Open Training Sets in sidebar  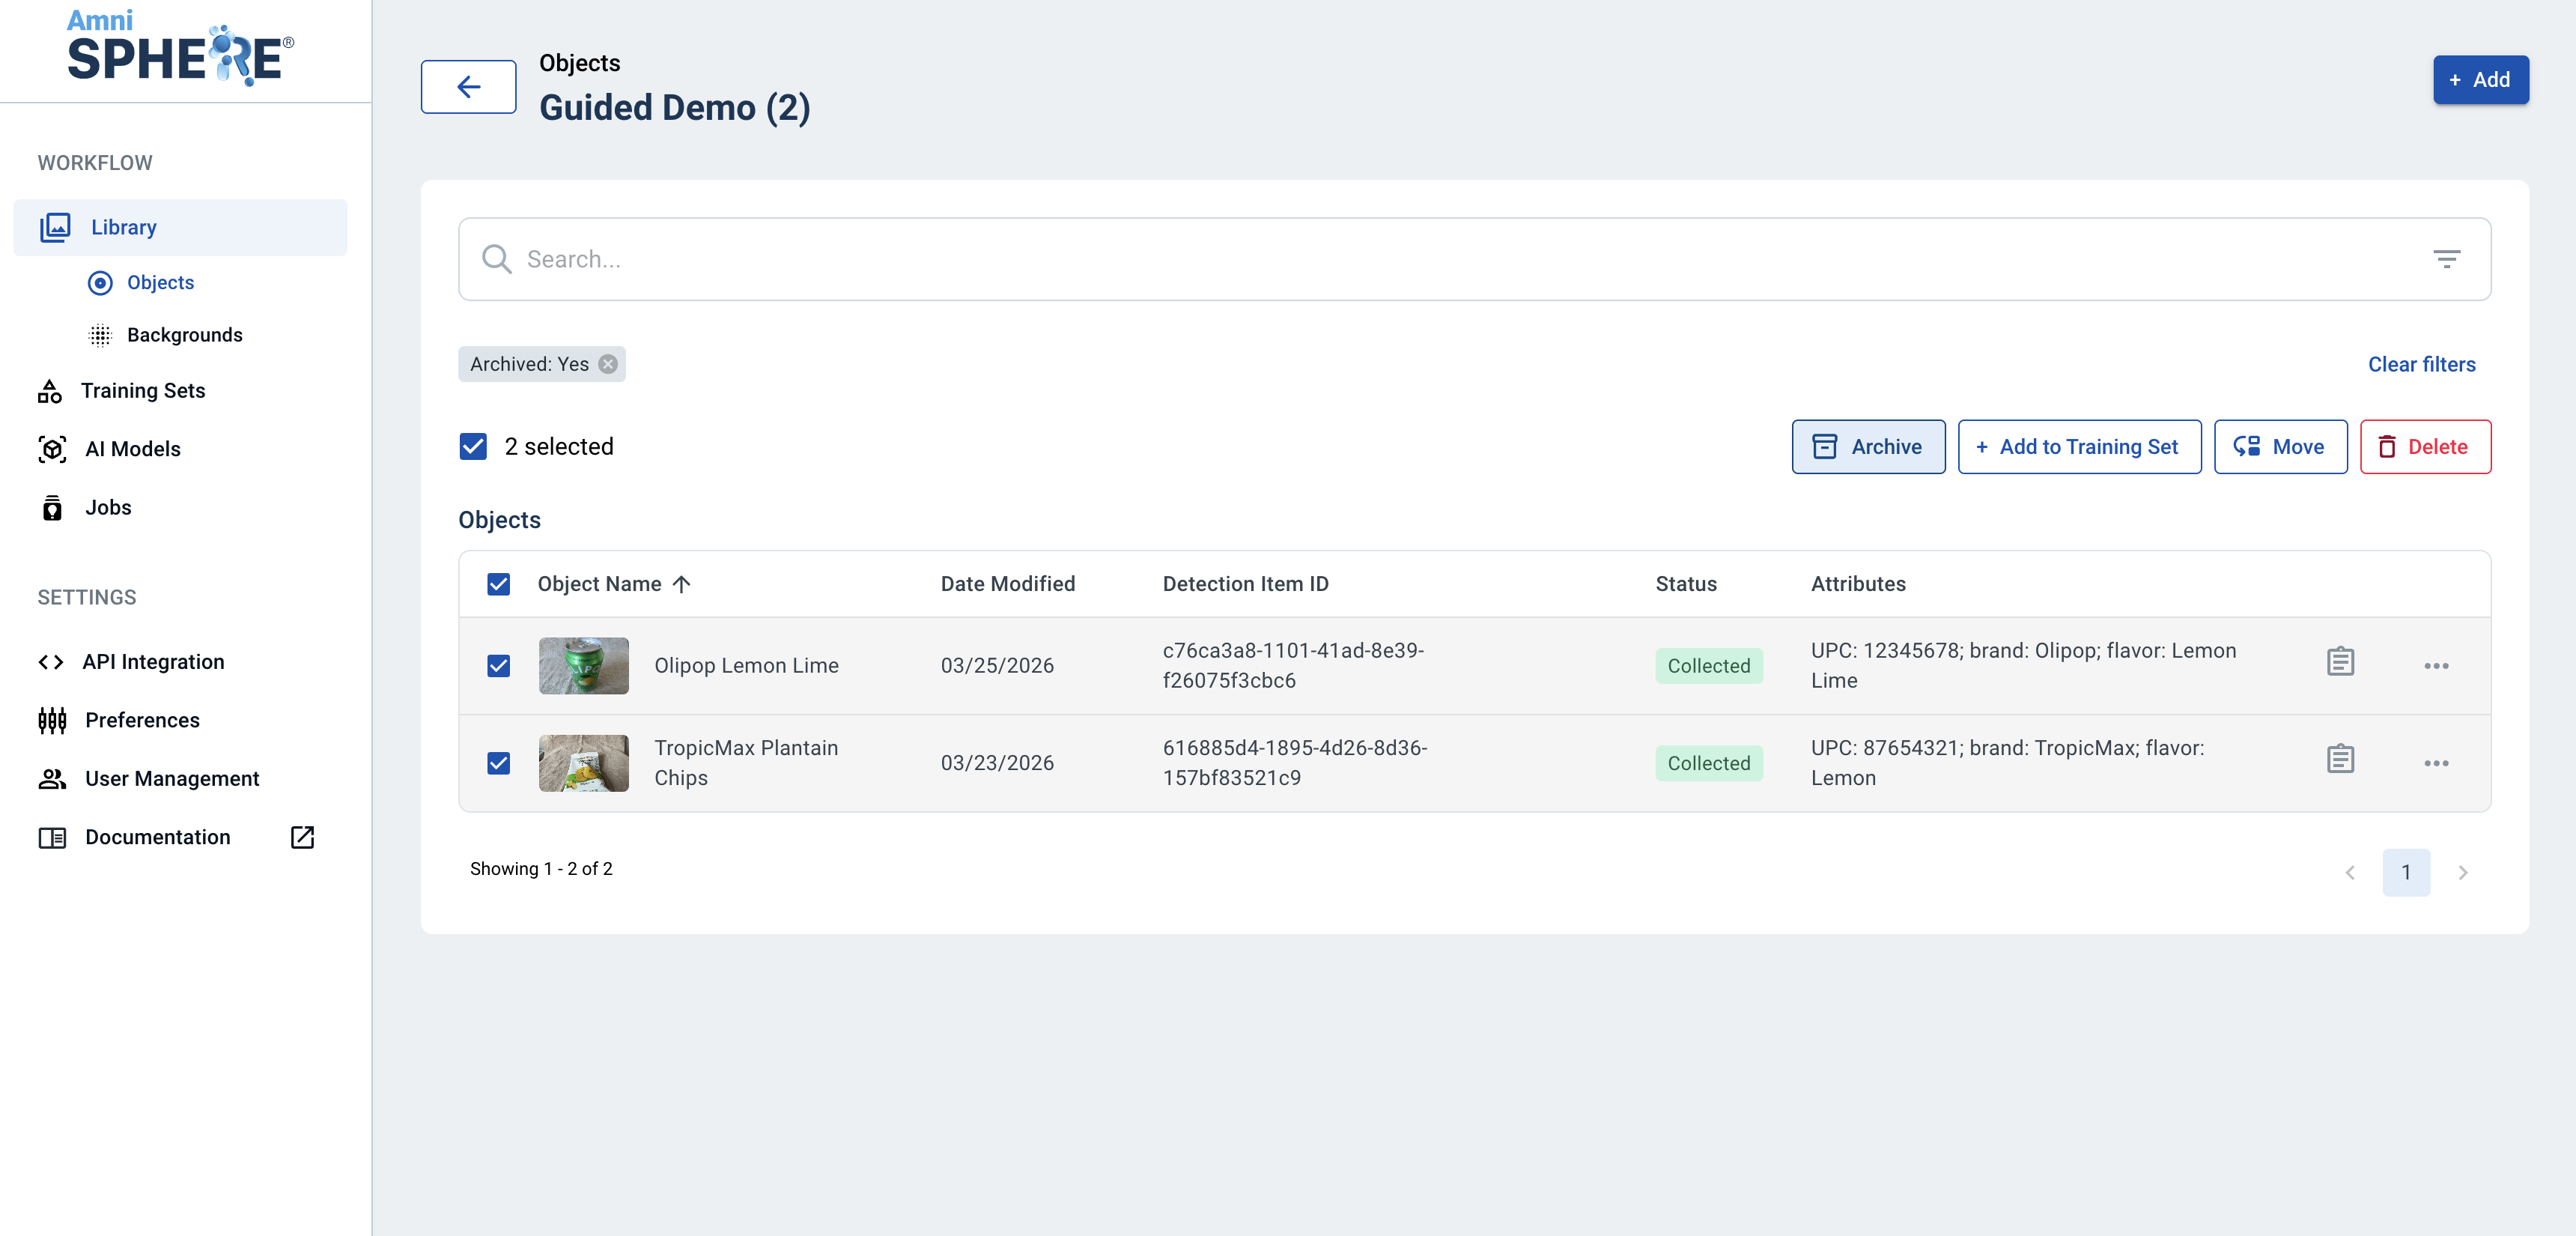[x=142, y=391]
